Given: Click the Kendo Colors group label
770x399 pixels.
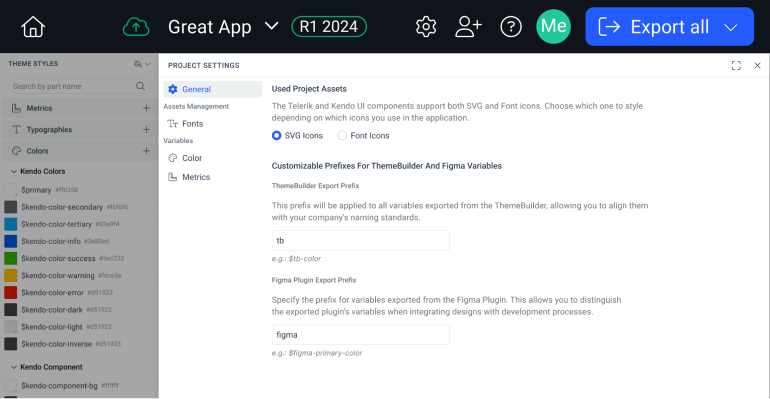Looking at the screenshot, I should click(43, 171).
